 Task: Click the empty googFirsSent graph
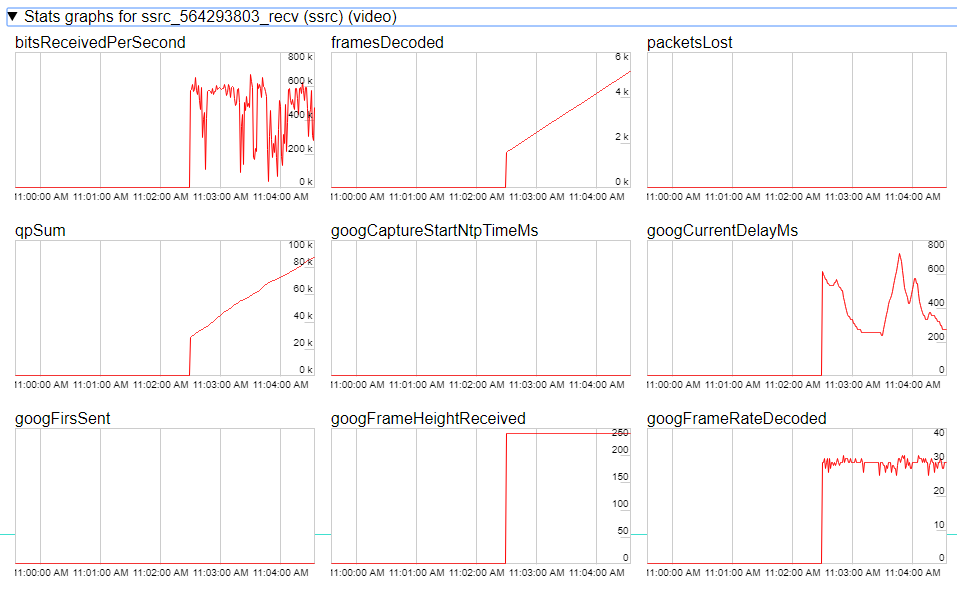pos(165,495)
